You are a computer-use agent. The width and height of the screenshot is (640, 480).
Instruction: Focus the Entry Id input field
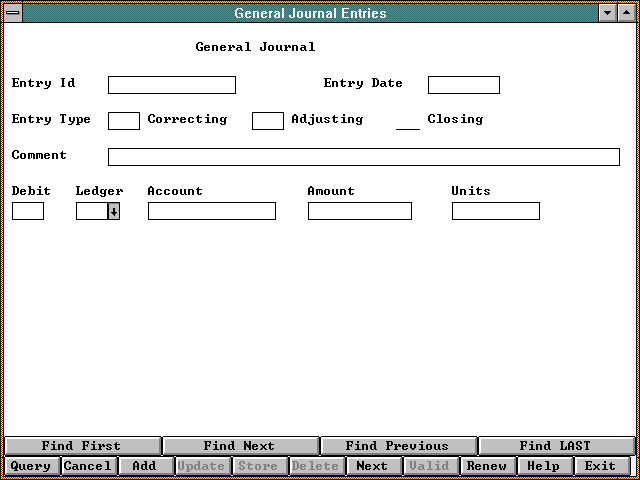(171, 85)
